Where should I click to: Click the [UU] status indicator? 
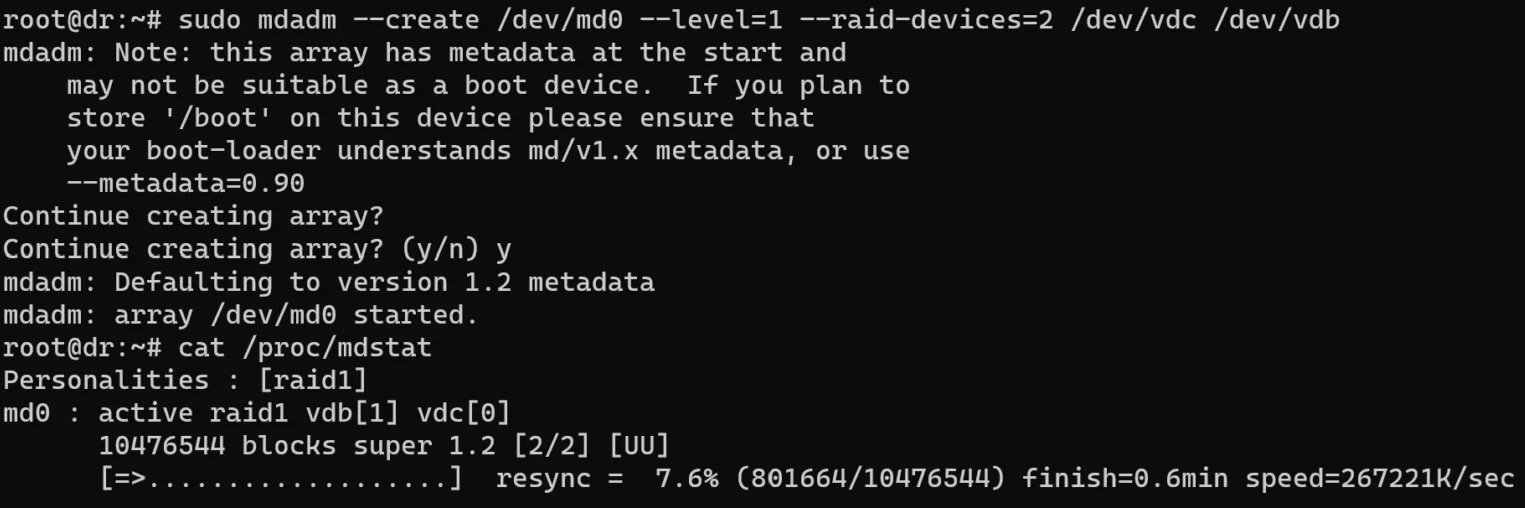click(638, 446)
